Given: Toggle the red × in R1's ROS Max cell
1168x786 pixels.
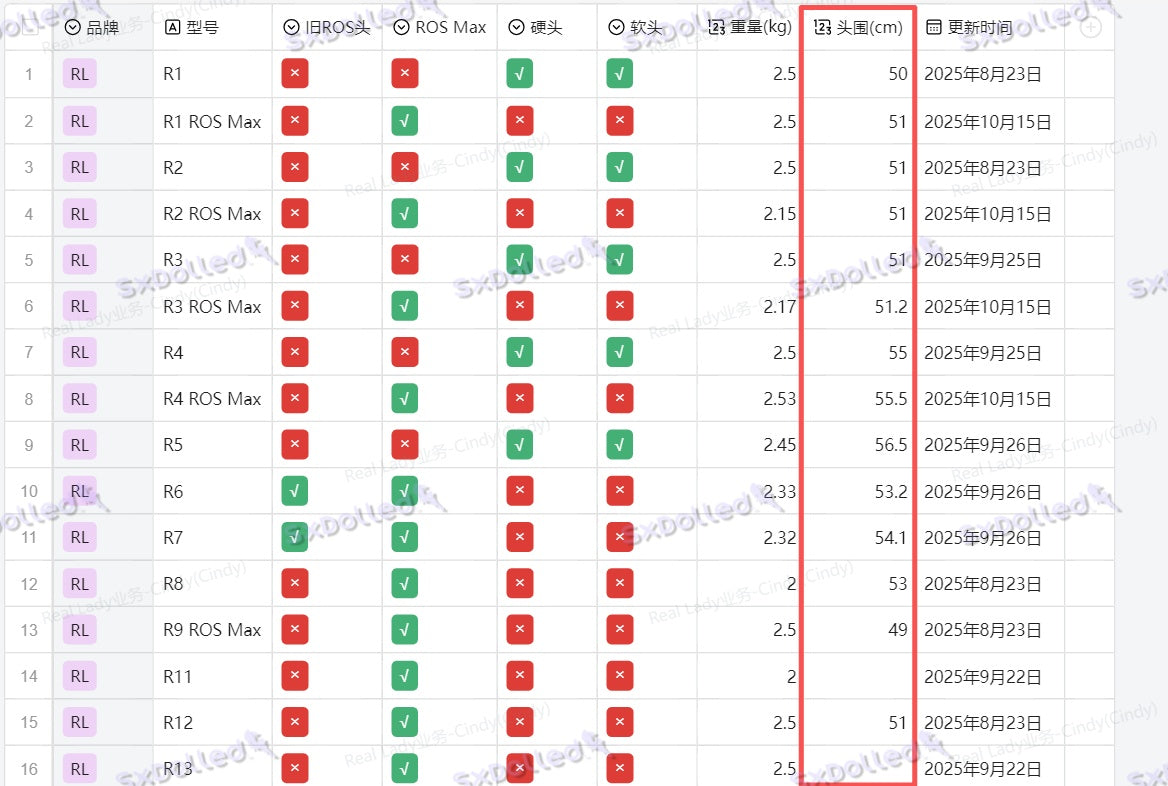Looking at the screenshot, I should point(404,74).
